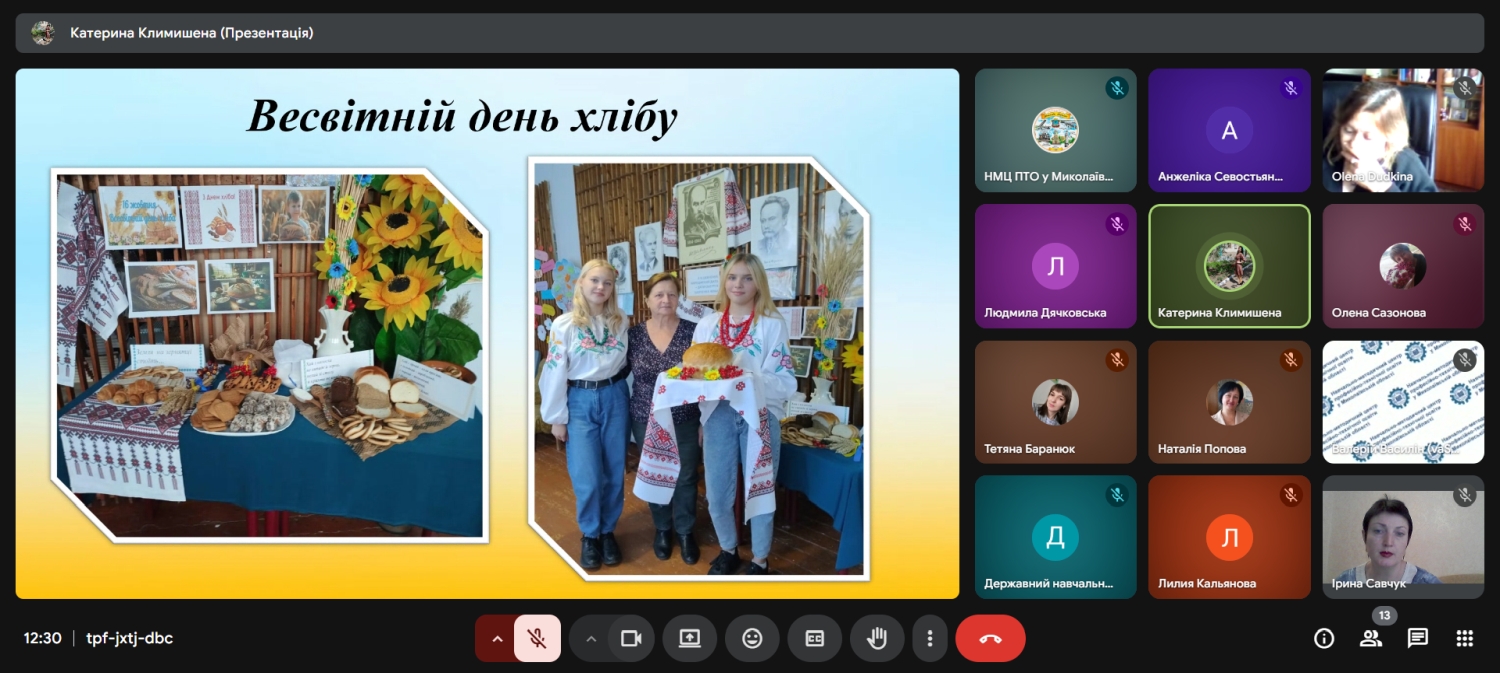The height and width of the screenshot is (673, 1500).
Task: Click the shared presentation slide
Action: (487, 333)
